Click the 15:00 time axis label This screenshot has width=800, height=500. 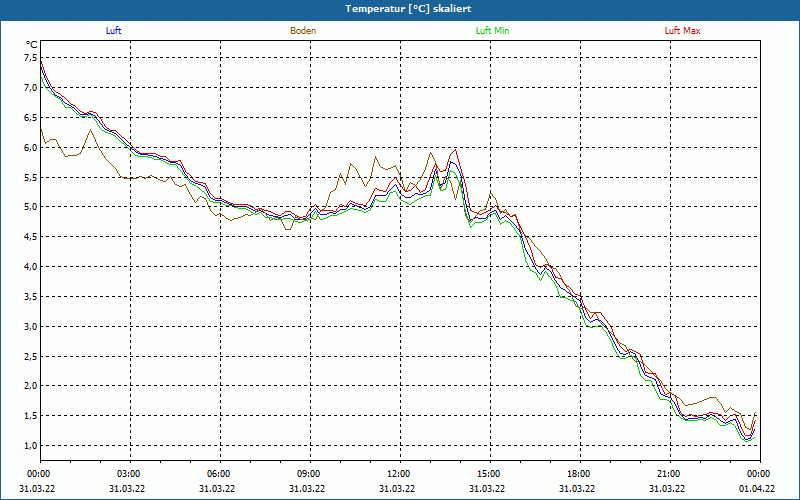point(490,474)
